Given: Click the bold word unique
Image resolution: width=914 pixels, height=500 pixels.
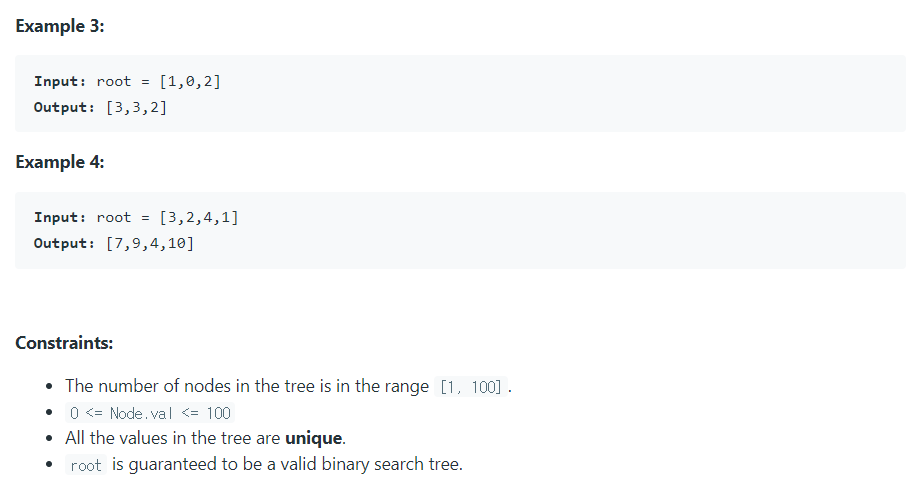Looking at the screenshot, I should pyautogui.click(x=314, y=438).
